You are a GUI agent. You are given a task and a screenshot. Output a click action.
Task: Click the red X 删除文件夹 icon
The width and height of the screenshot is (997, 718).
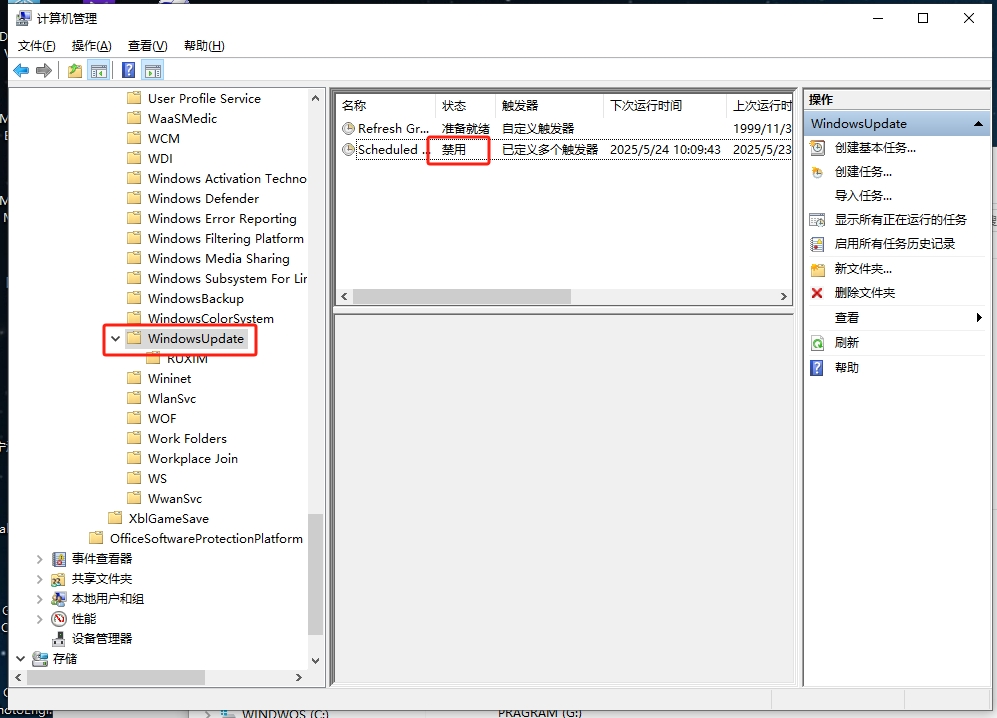817,293
